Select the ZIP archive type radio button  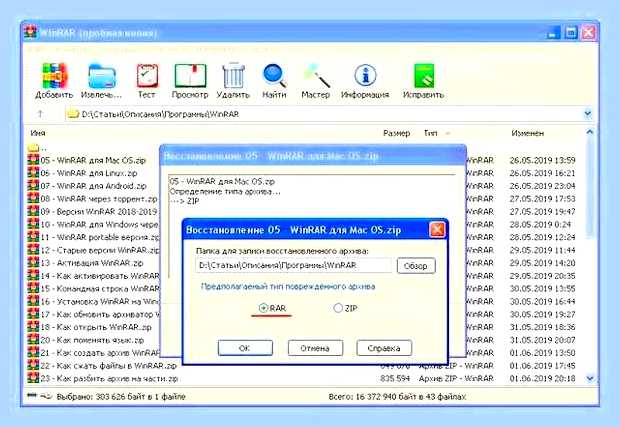(338, 308)
